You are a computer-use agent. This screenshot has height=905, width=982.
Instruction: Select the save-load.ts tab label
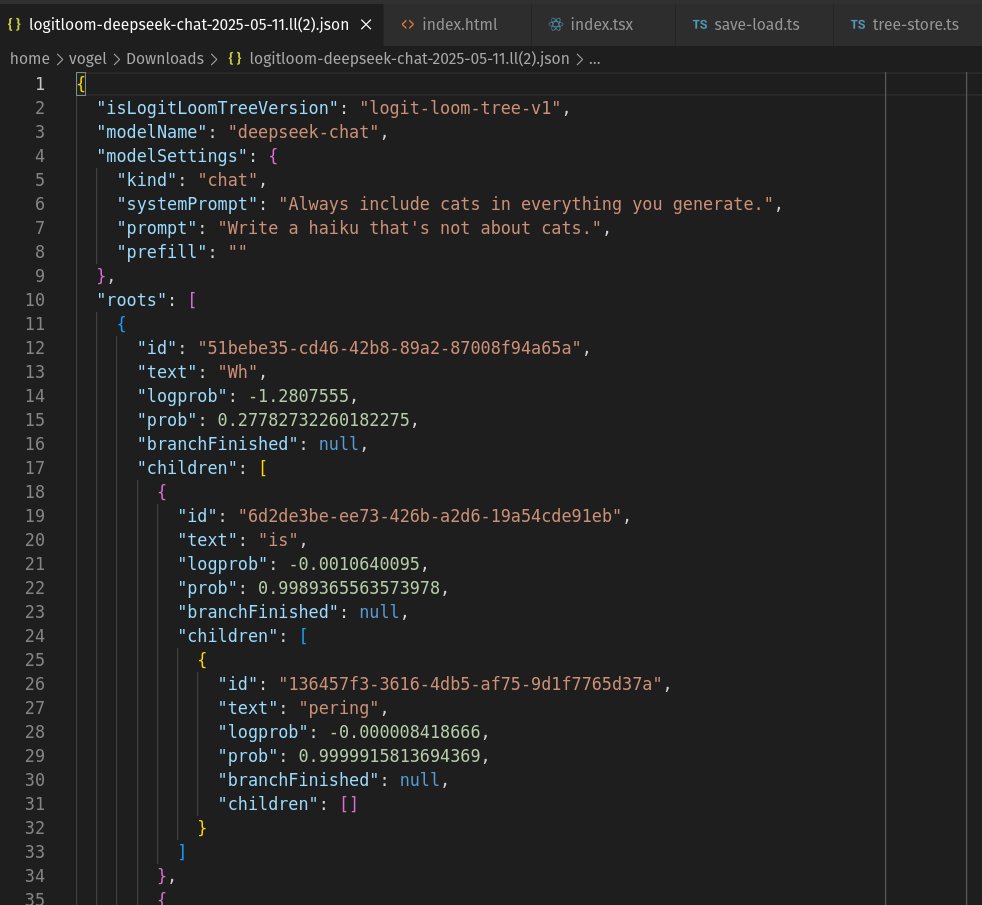757,24
